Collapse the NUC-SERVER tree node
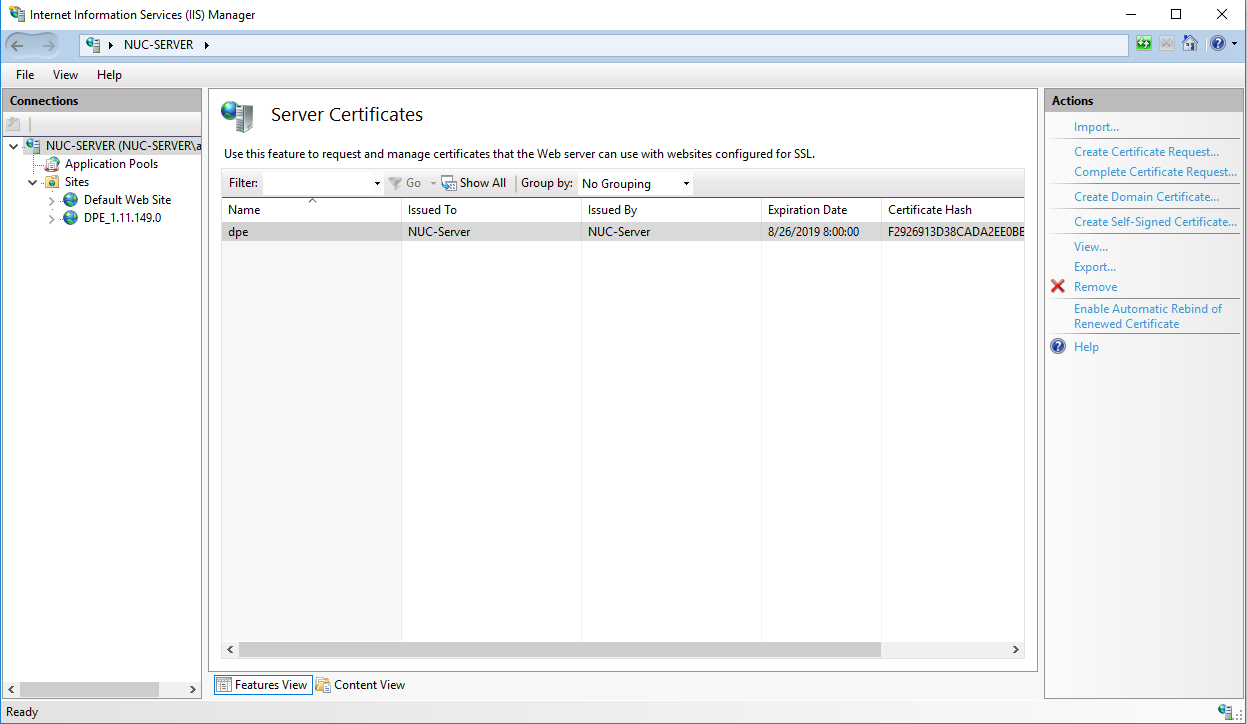Image resolution: width=1247 pixels, height=724 pixels. click(x=13, y=147)
